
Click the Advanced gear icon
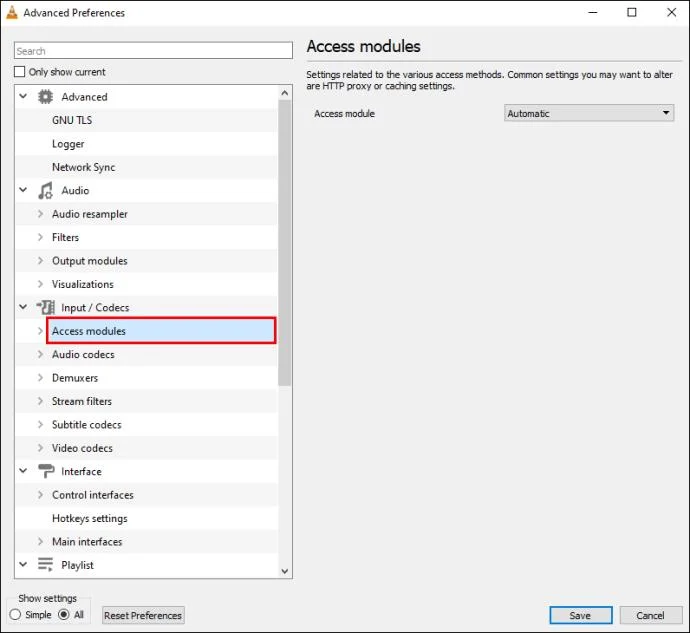[x=45, y=97]
